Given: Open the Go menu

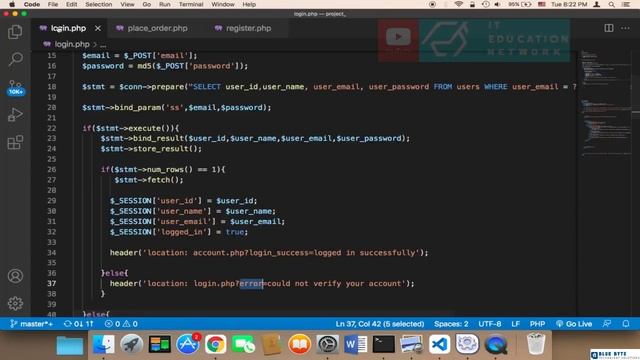Looking at the screenshot, I should [147, 4].
